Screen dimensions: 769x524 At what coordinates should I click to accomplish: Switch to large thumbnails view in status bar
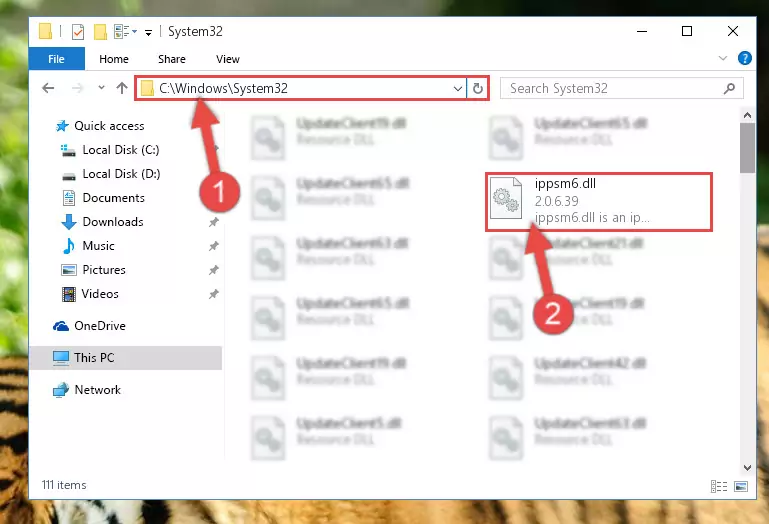point(741,486)
